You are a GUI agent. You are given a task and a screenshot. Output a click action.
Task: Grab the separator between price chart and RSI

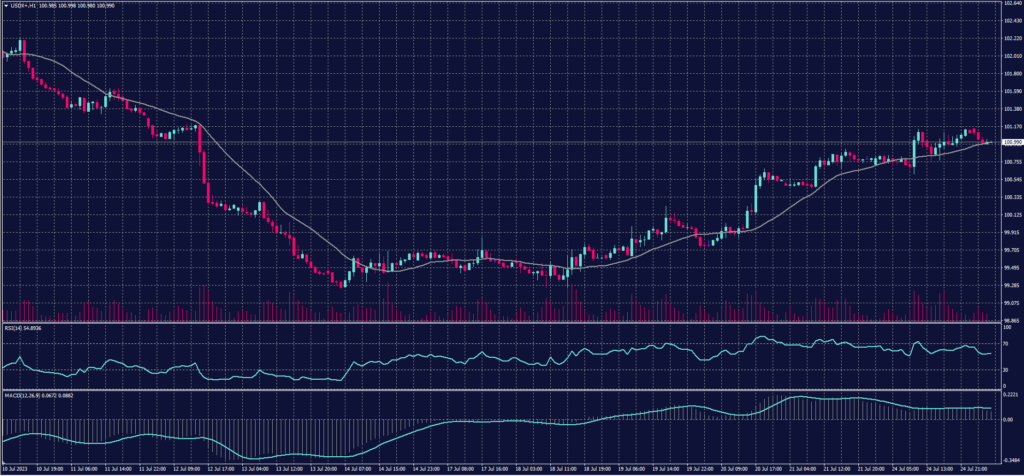500,323
